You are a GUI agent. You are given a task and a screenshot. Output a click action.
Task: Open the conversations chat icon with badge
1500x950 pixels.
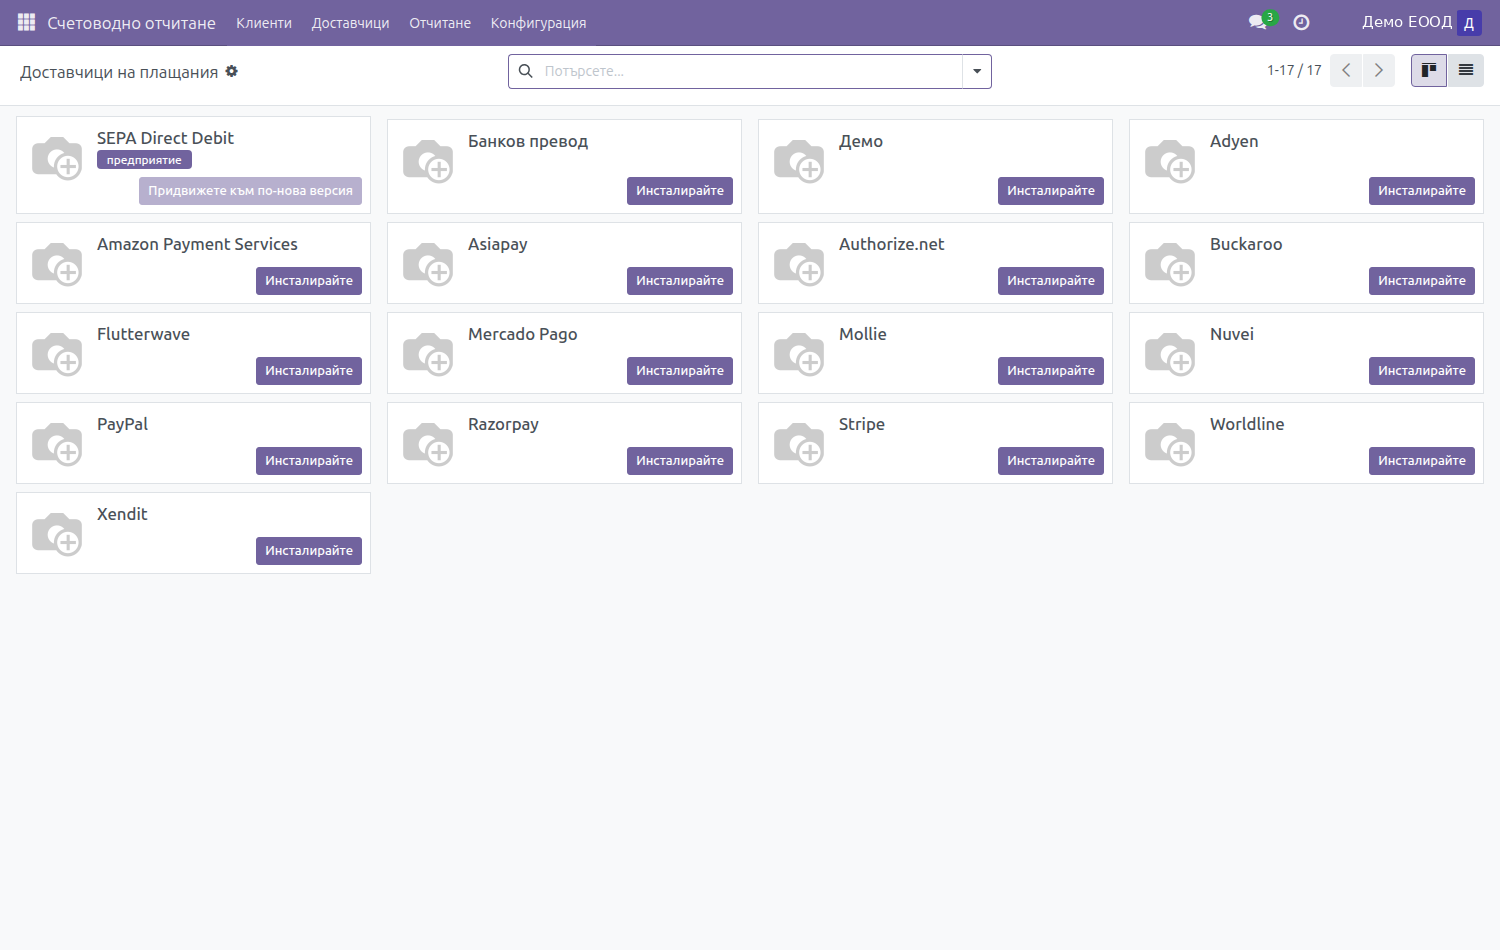point(1259,22)
